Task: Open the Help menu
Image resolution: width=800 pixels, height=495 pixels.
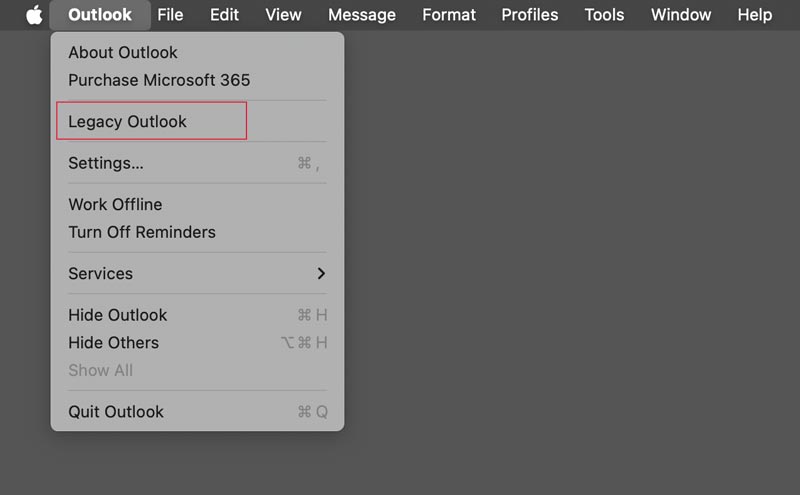Action: pyautogui.click(x=754, y=15)
